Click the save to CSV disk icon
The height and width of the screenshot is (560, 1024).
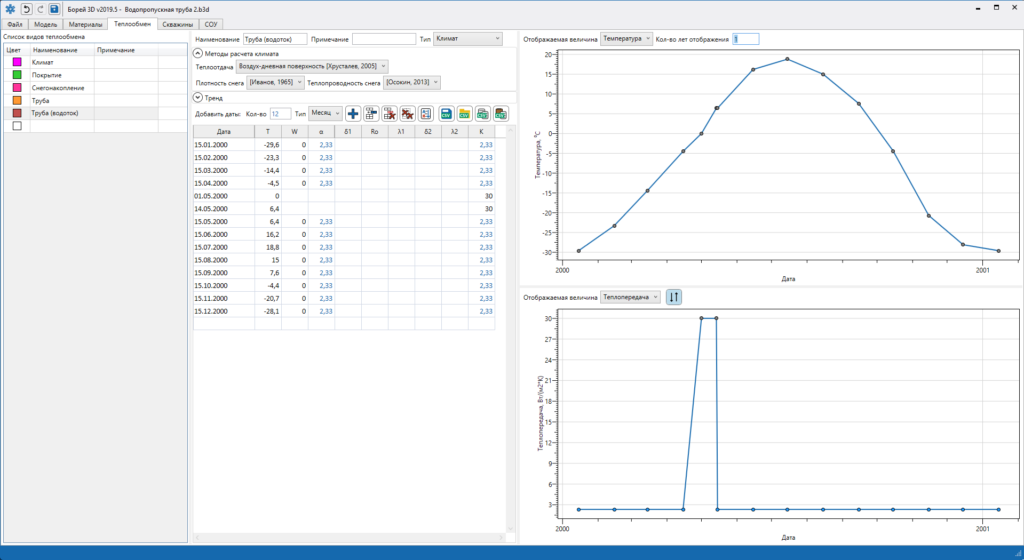(x=446, y=114)
